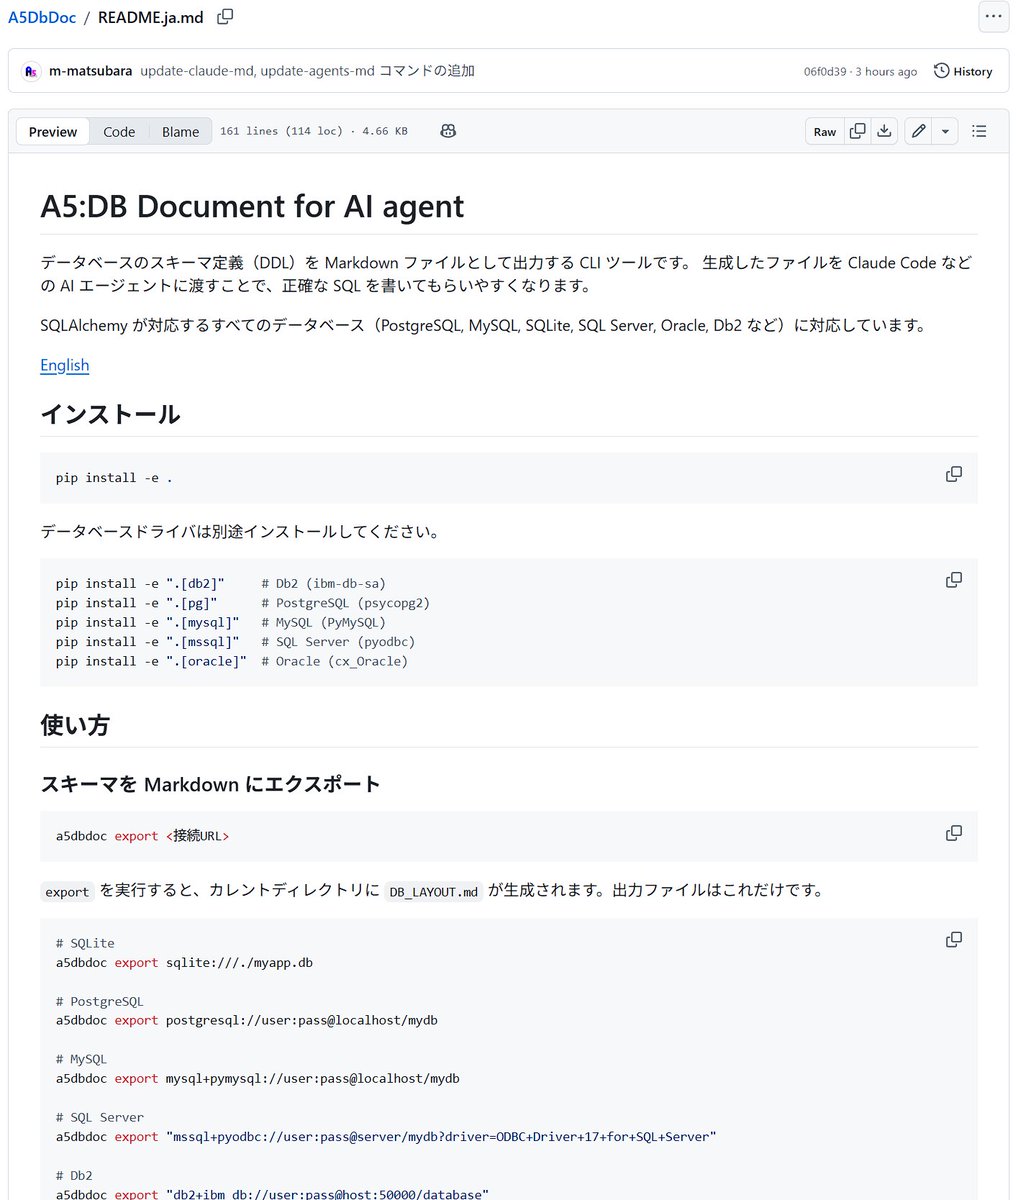Viewport: 1016px width, 1200px height.
Task: Open the file History
Action: click(x=963, y=71)
